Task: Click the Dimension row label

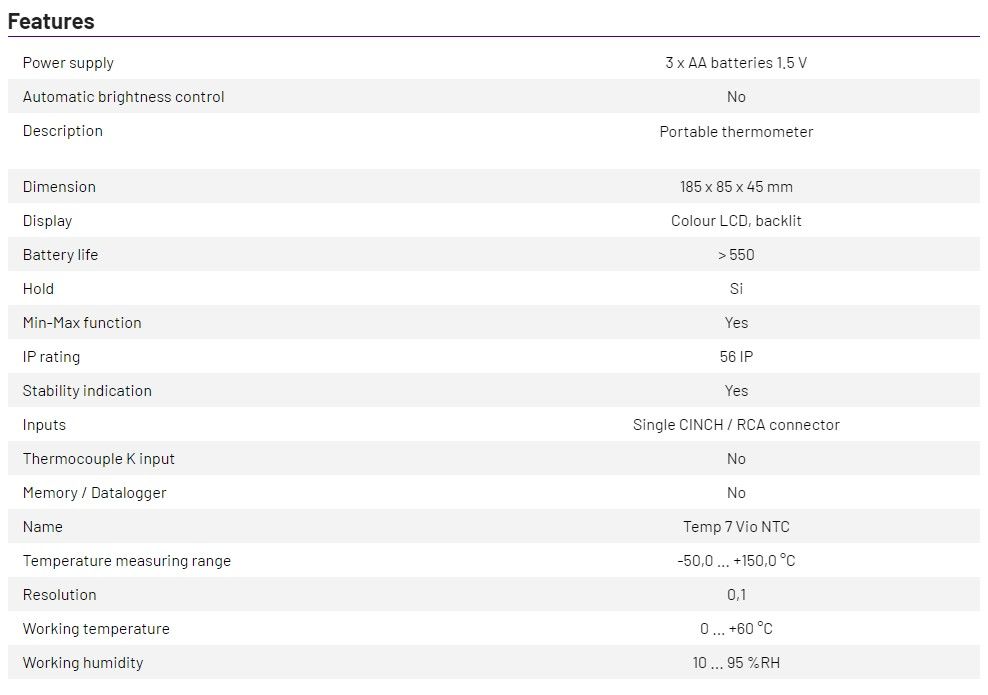Action: coord(59,187)
